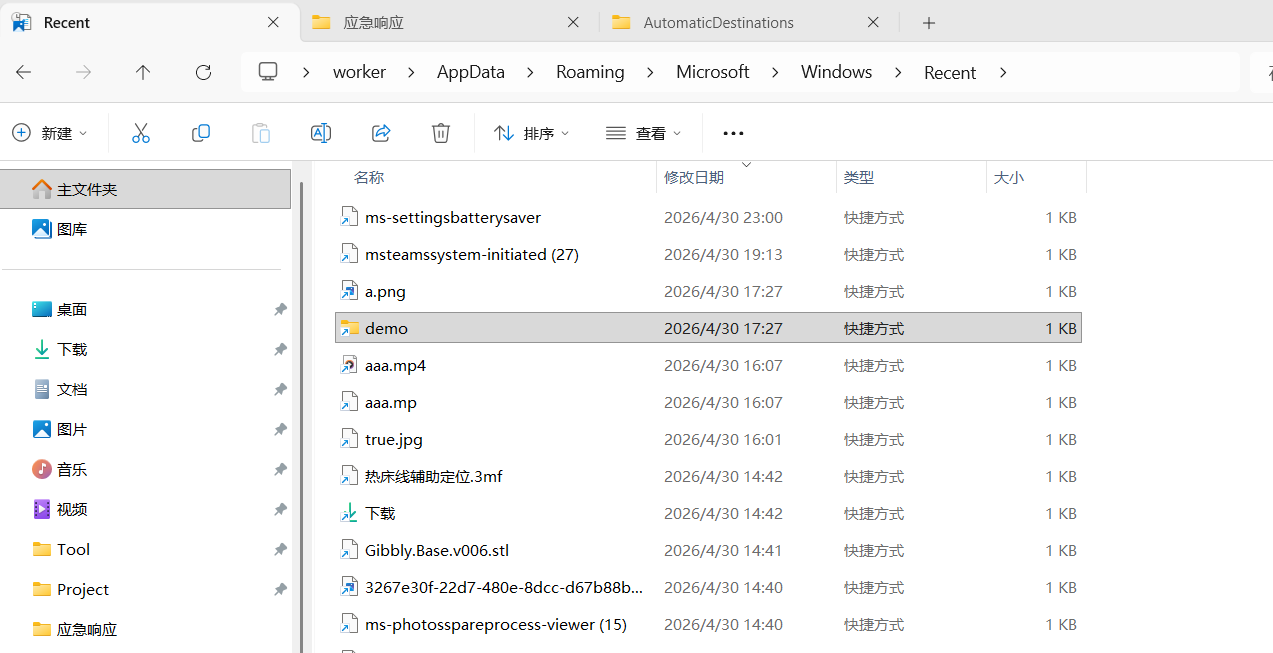This screenshot has height=653, width=1273.
Task: Select the aaa.mp4 shortcut file
Action: tap(395, 366)
